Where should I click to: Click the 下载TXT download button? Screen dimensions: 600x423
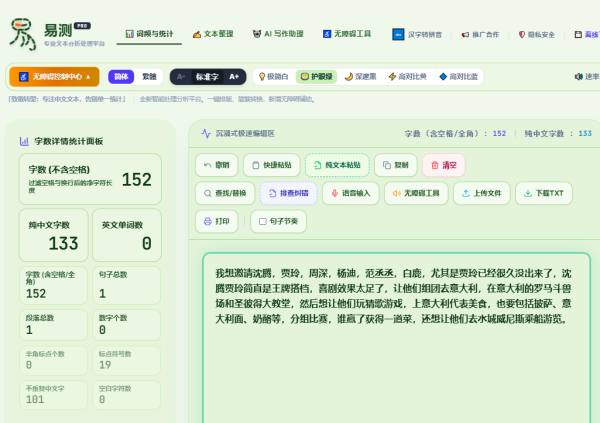coord(544,193)
